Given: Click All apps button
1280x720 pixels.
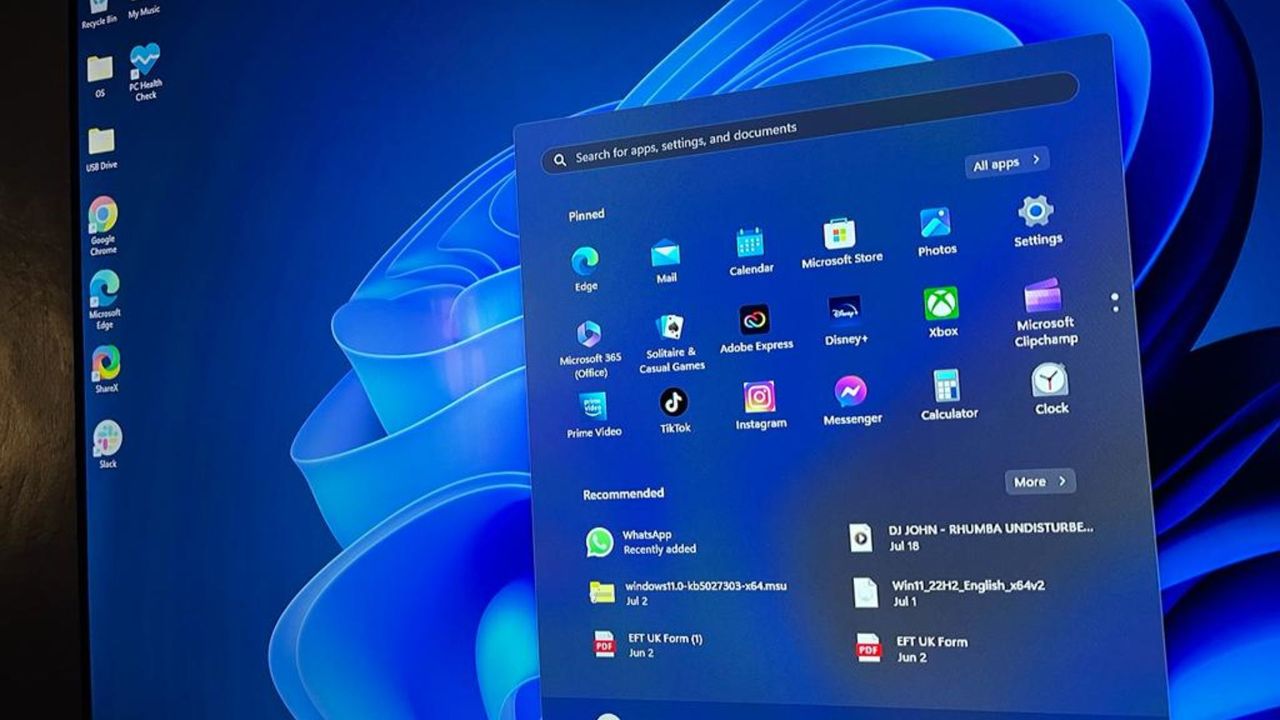Looking at the screenshot, I should pos(1007,162).
